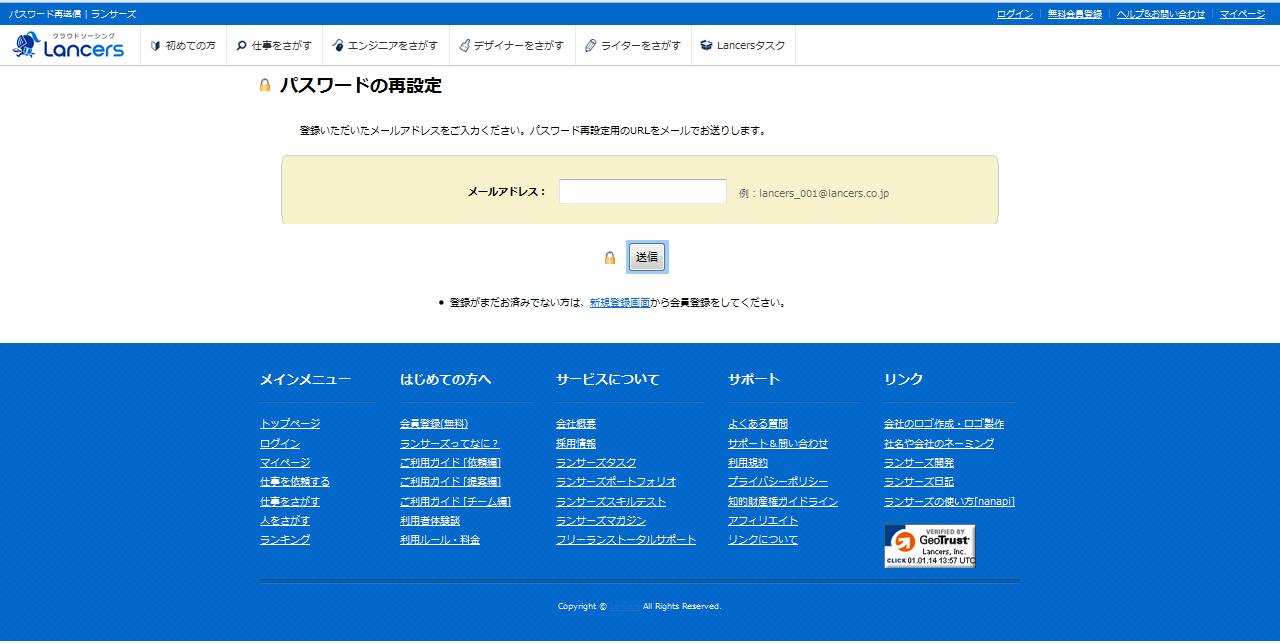Open 会社のロゴ作成・ロゴ製作 link
The image size is (1280, 643).
944,424
